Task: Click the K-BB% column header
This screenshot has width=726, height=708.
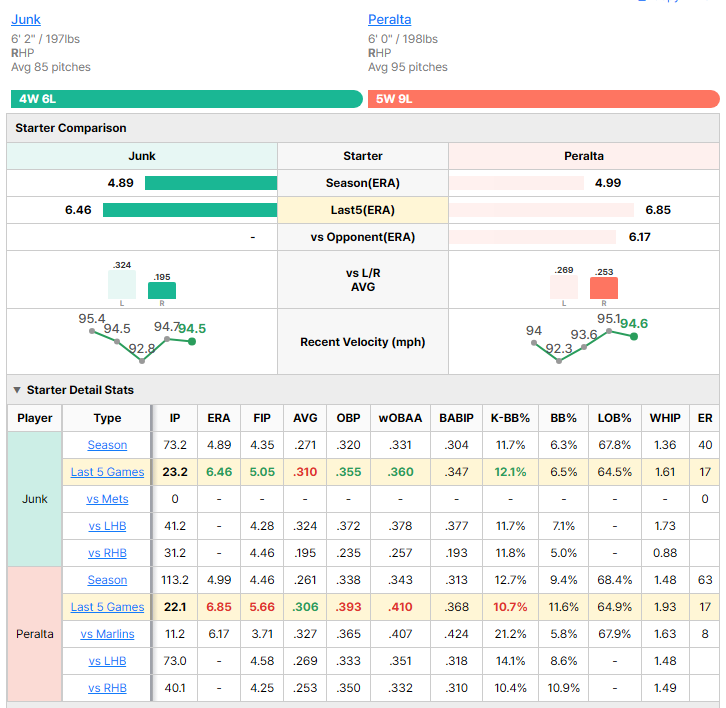Action: pyautogui.click(x=510, y=418)
